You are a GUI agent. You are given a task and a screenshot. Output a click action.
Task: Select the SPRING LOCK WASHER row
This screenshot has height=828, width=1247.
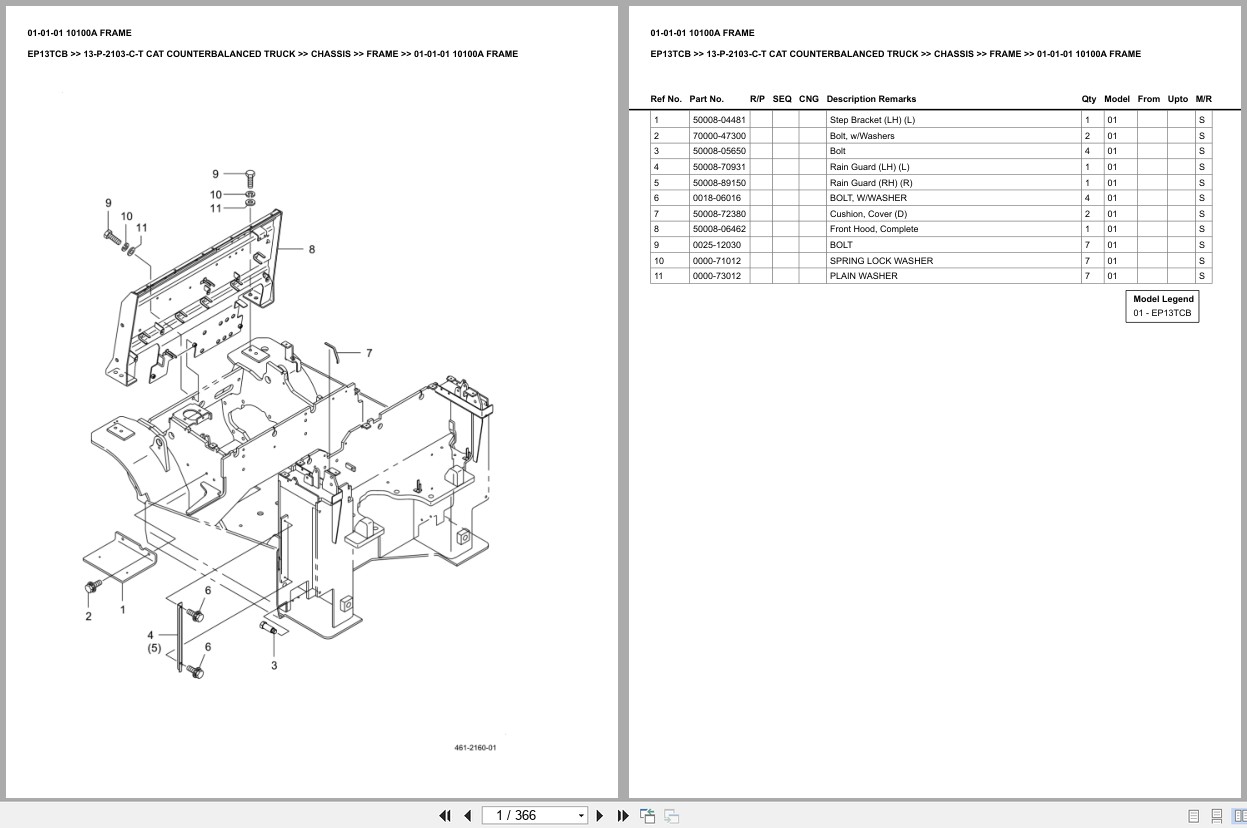pos(880,260)
